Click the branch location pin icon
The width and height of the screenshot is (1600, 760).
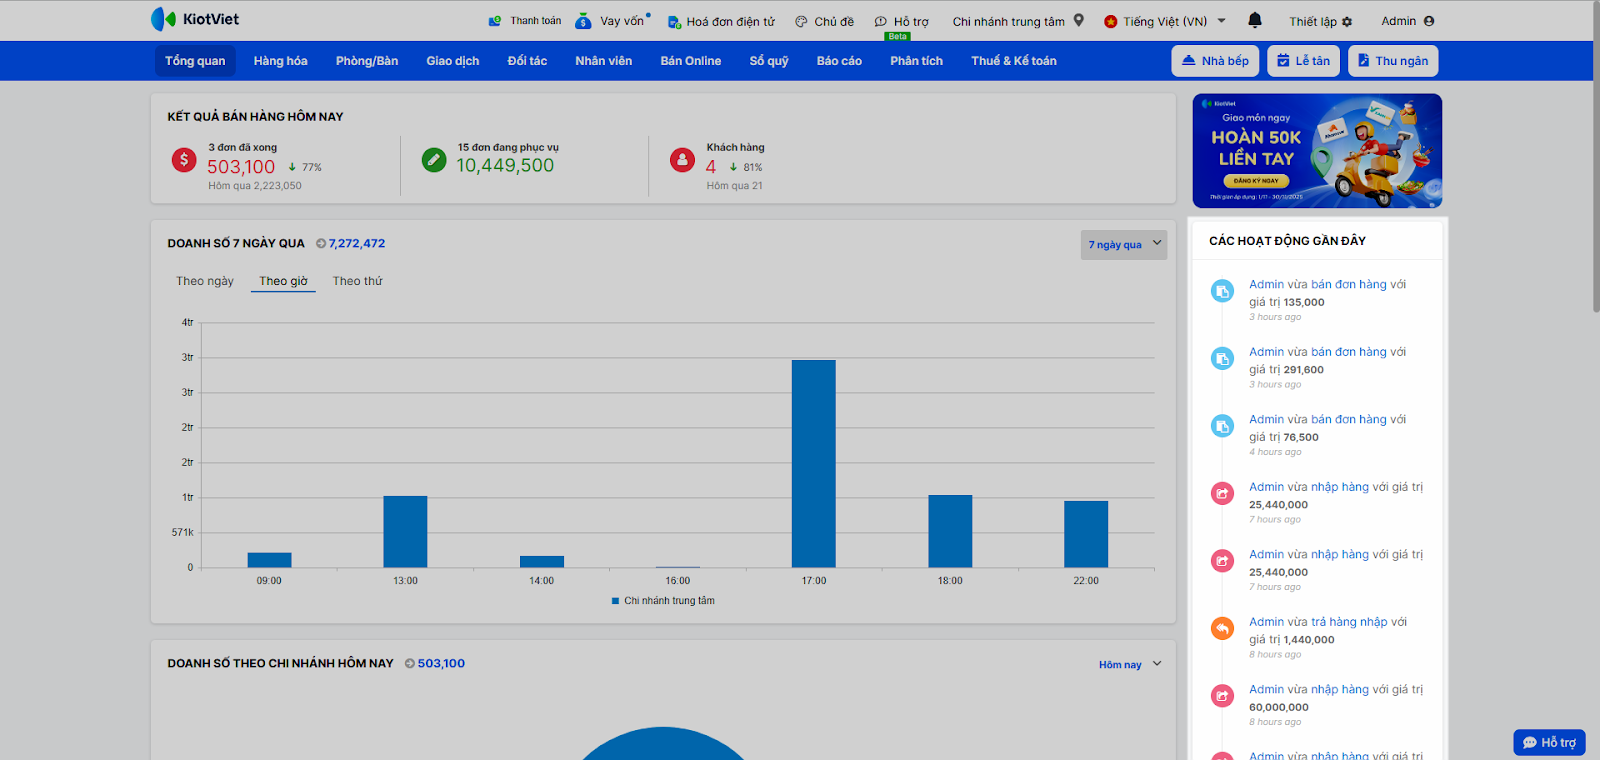point(1079,20)
